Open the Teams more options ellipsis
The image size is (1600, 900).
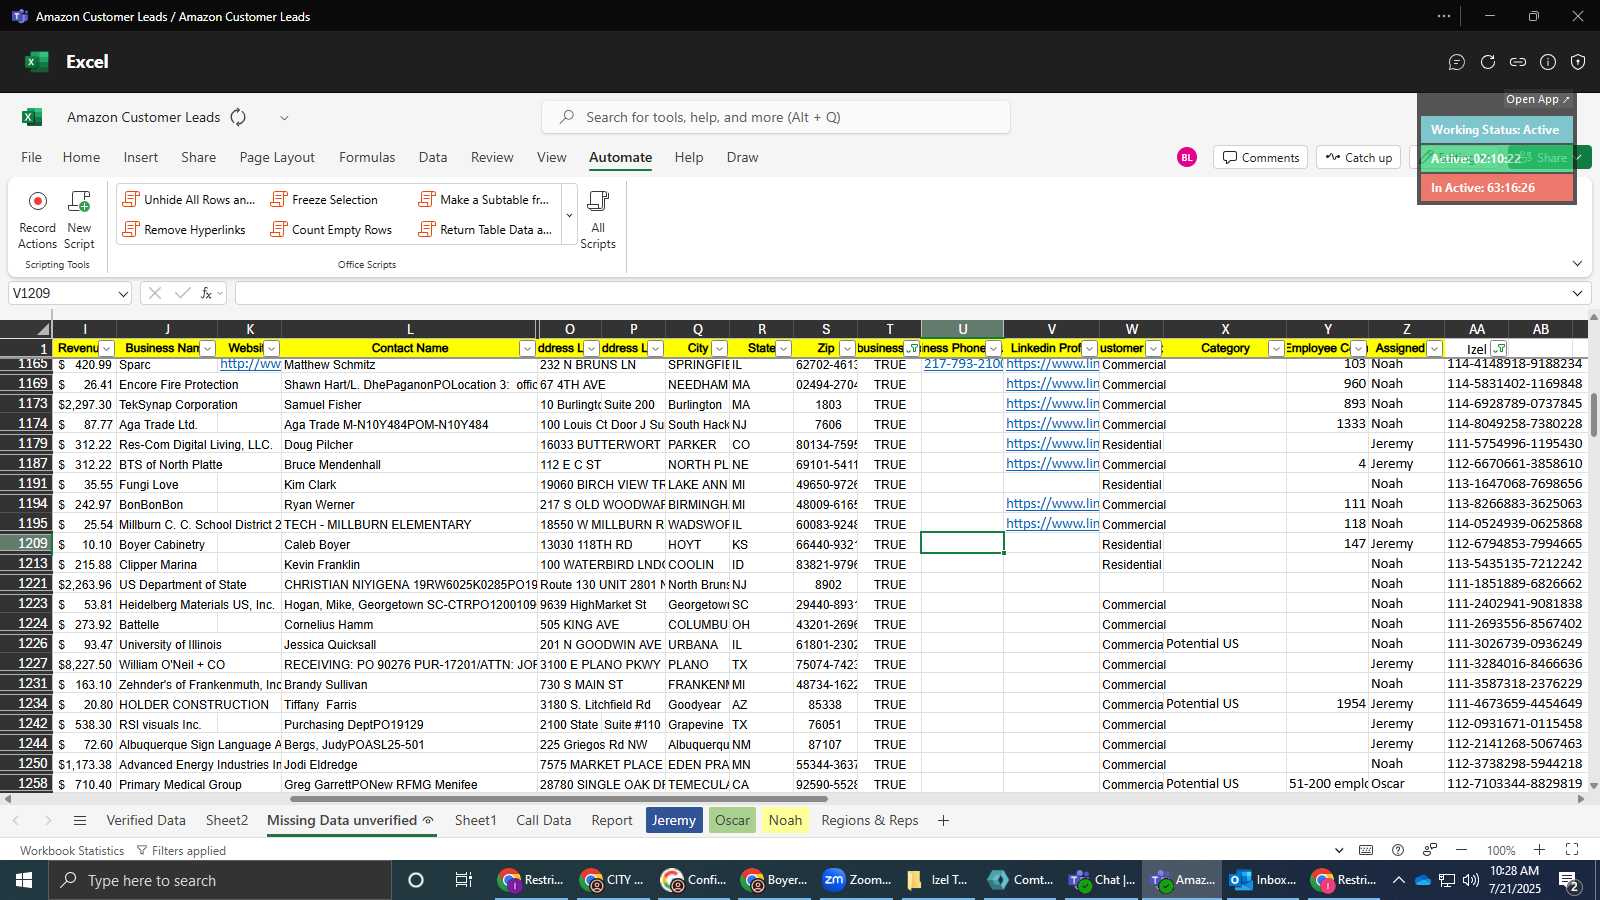point(1444,16)
